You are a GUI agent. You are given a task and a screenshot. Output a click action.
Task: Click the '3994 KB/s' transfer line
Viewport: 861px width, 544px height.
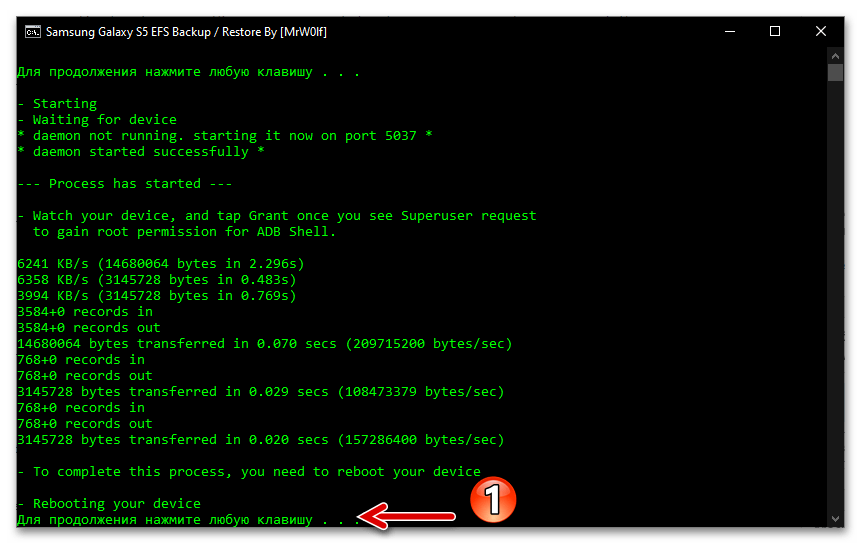(x=157, y=295)
